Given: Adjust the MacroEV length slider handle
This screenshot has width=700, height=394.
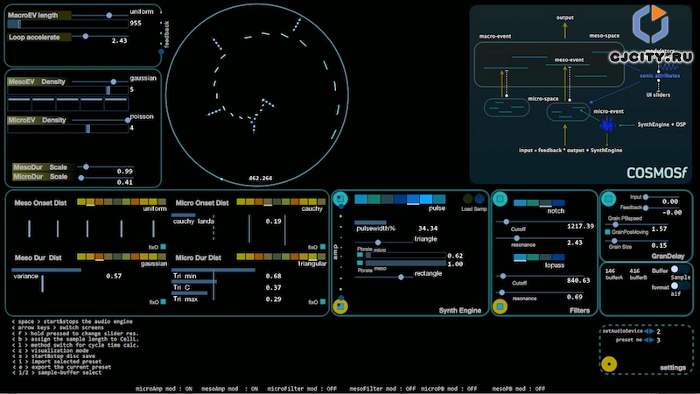Looking at the screenshot, I should tap(109, 15).
